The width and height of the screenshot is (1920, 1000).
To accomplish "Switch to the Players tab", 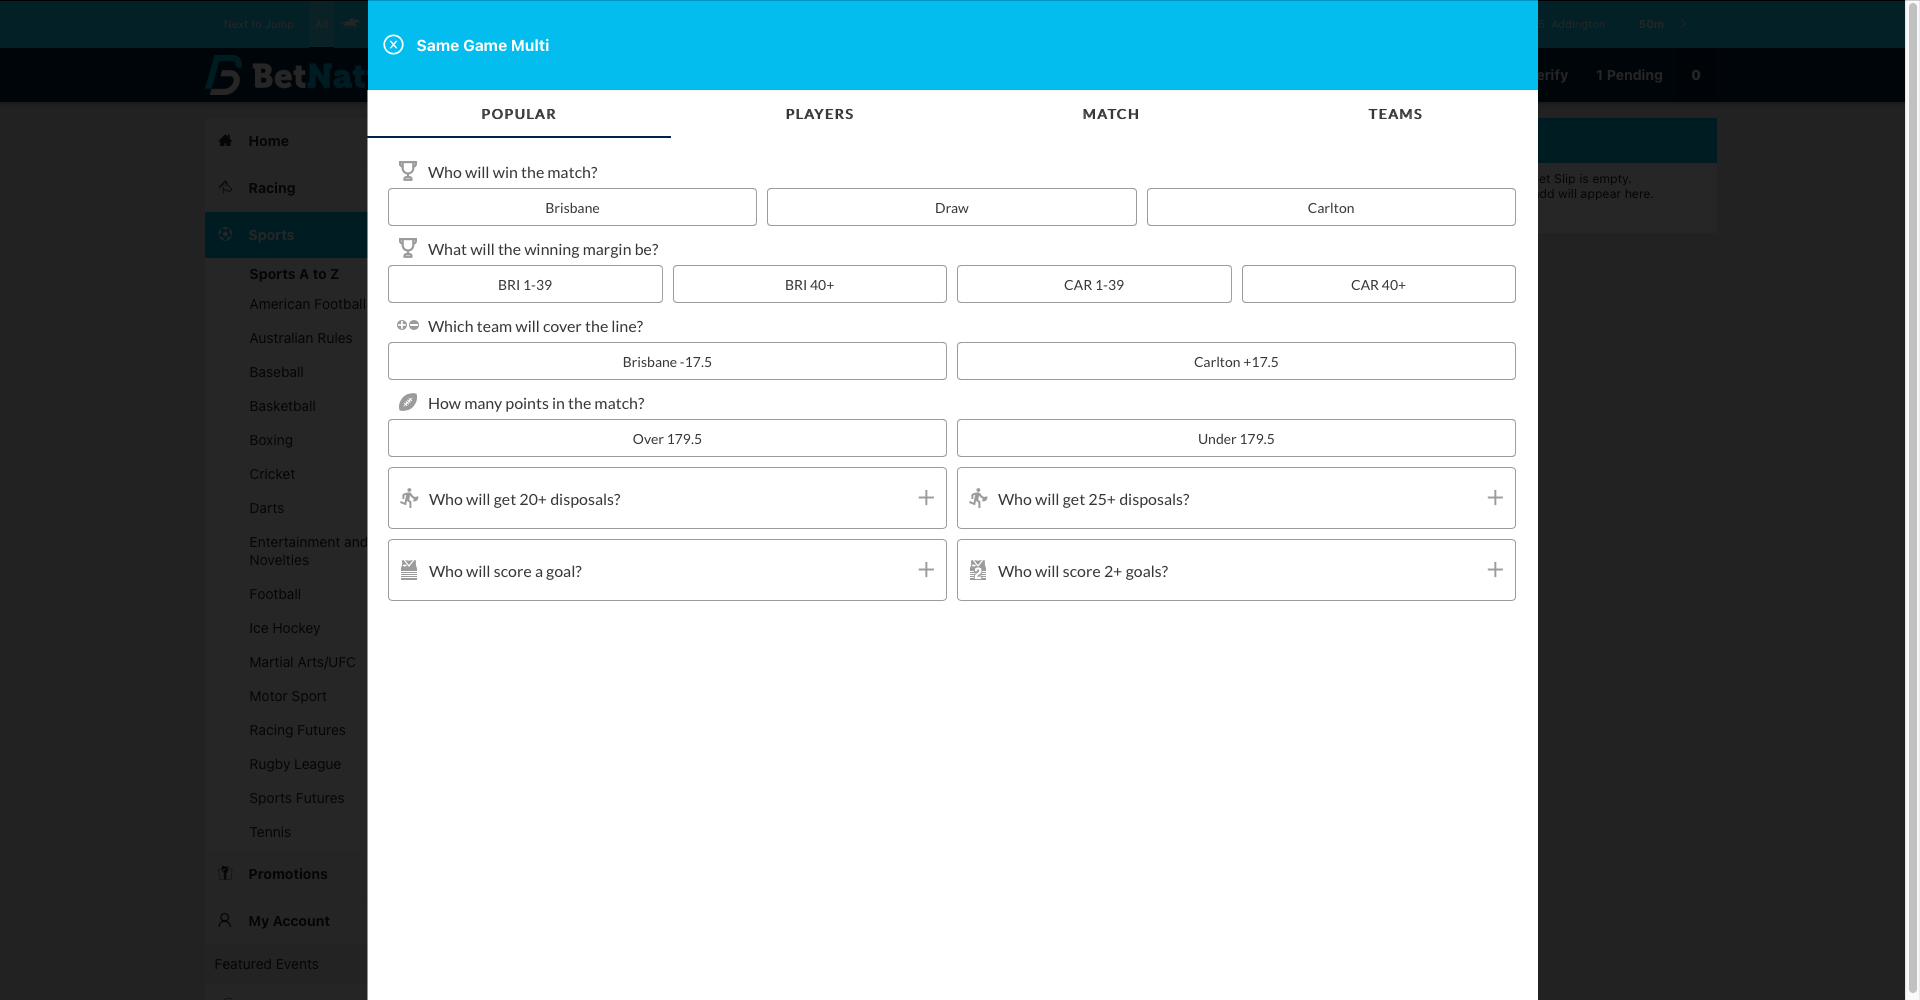I will pos(819,114).
